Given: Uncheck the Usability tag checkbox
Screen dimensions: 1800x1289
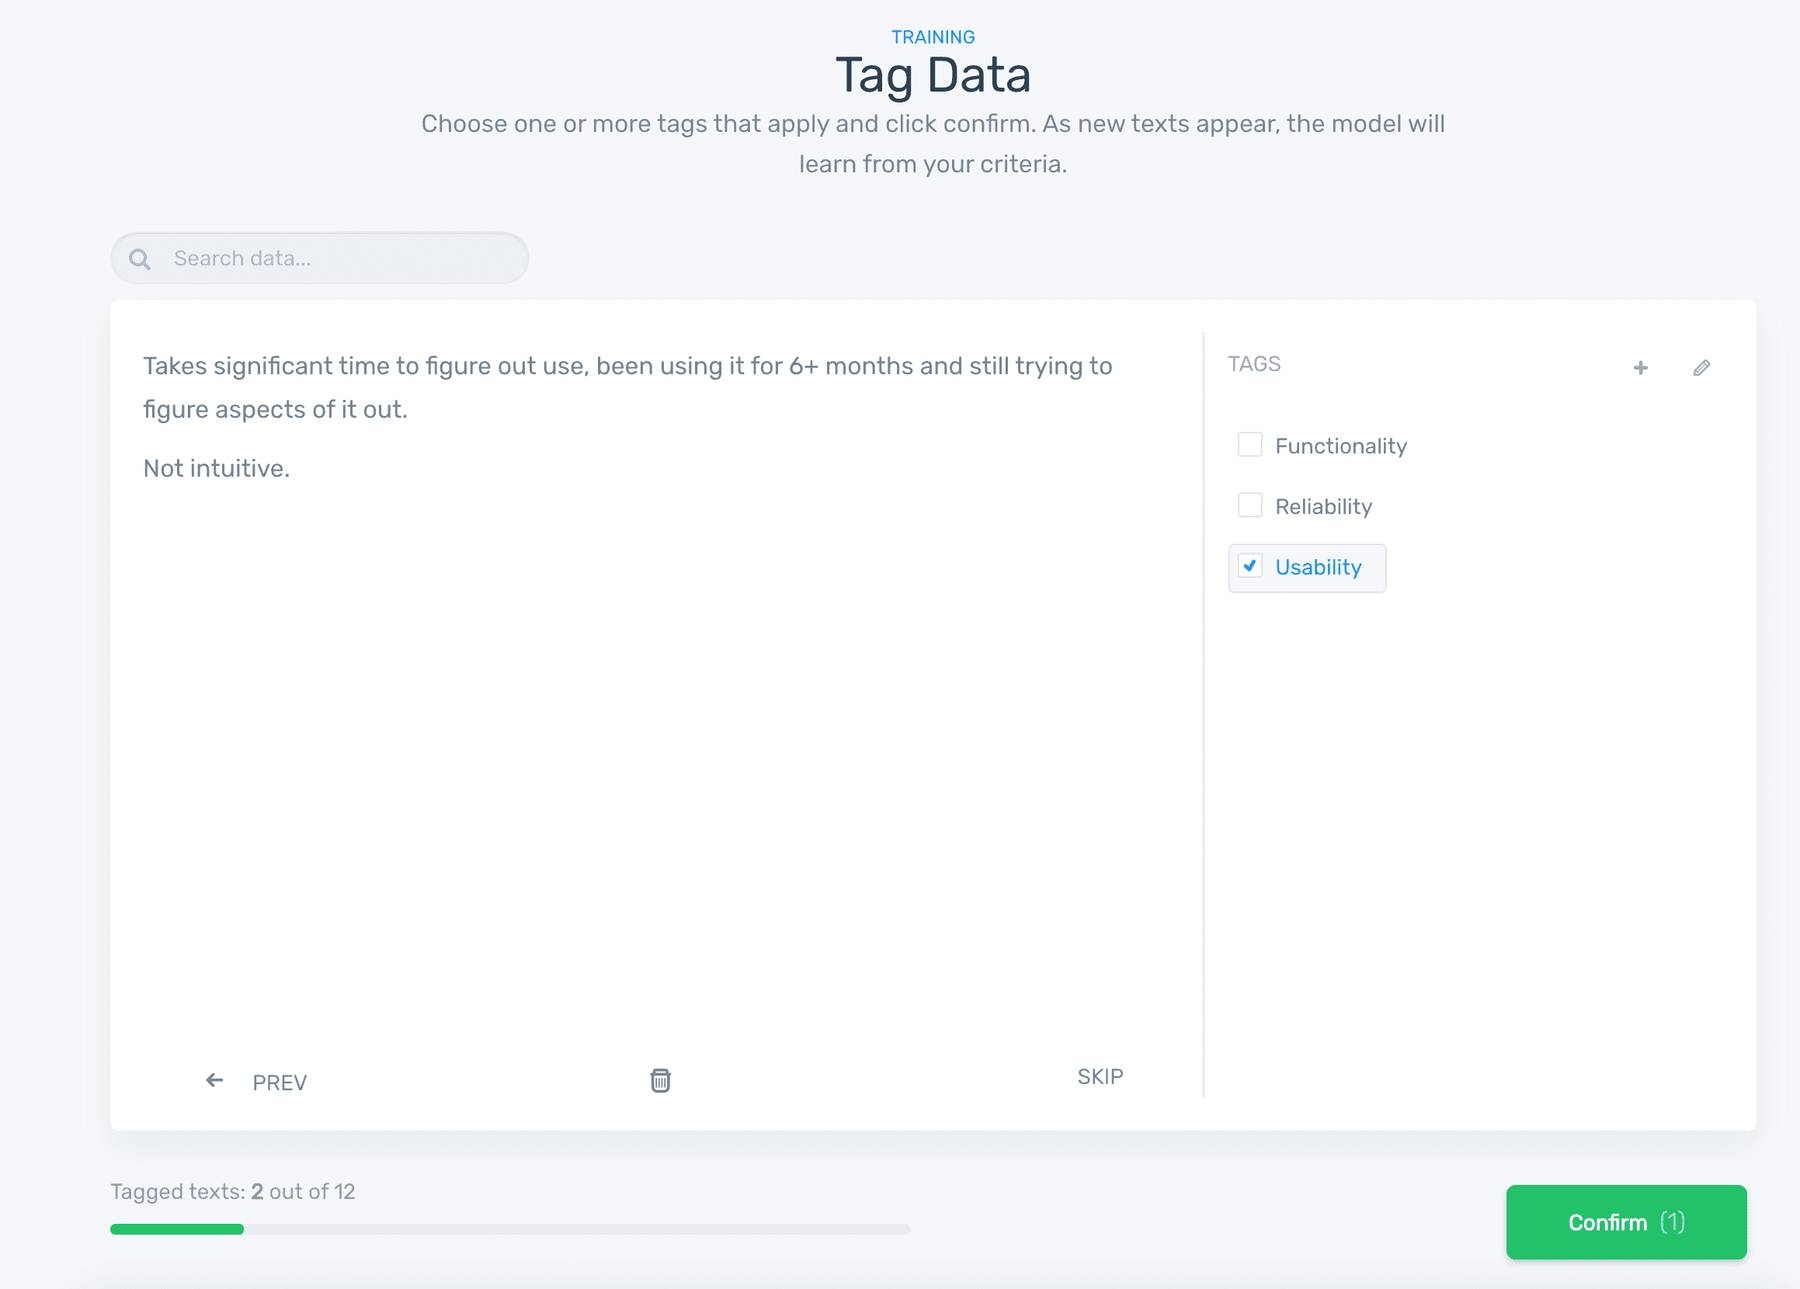Looking at the screenshot, I should 1250,566.
